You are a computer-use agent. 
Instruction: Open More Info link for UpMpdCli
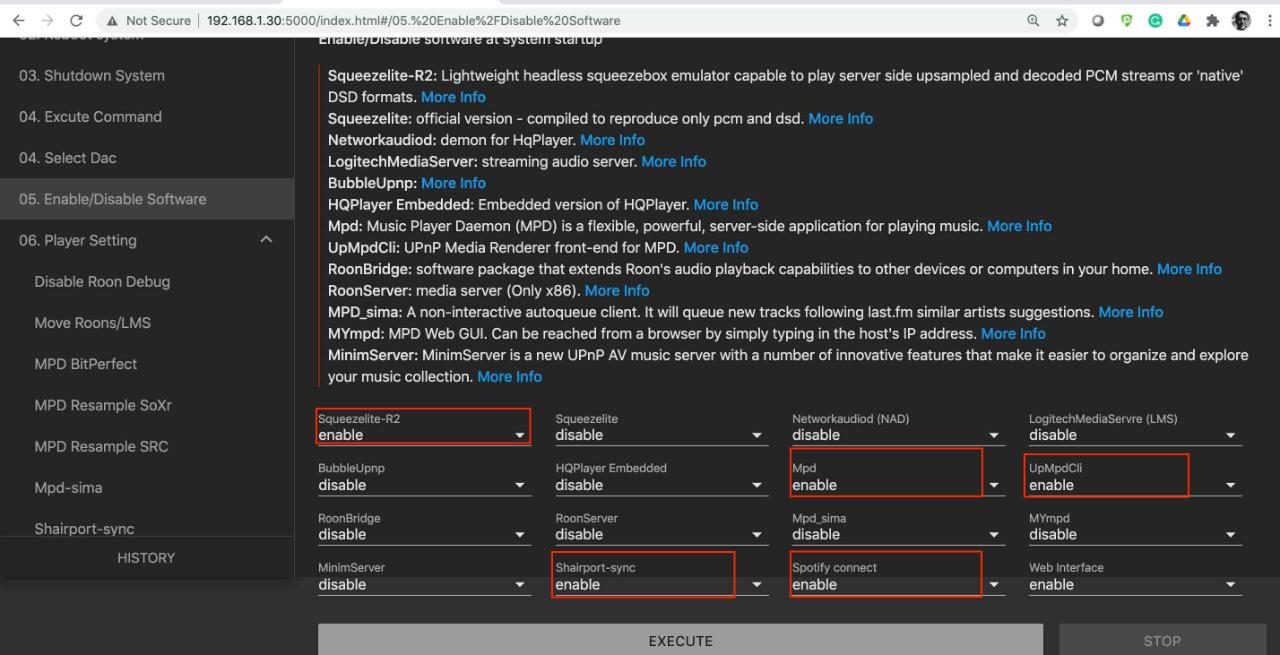coord(716,247)
